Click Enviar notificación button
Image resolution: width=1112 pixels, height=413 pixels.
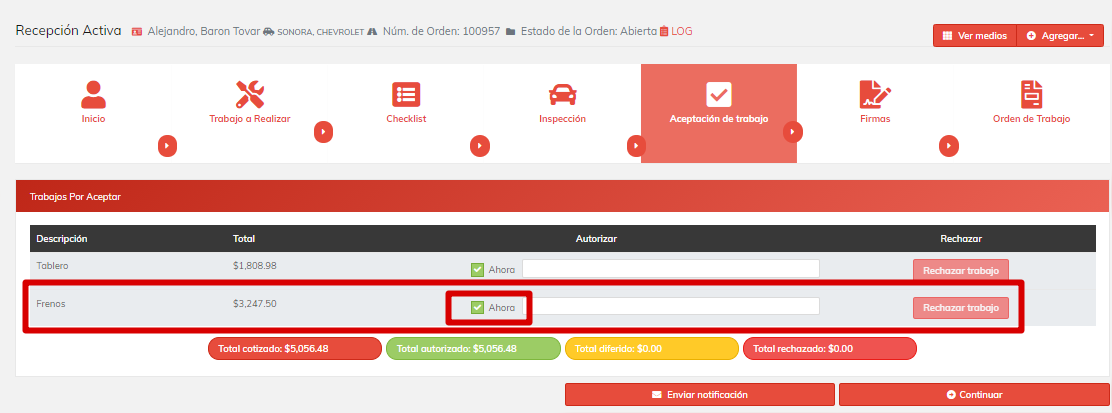pos(699,395)
